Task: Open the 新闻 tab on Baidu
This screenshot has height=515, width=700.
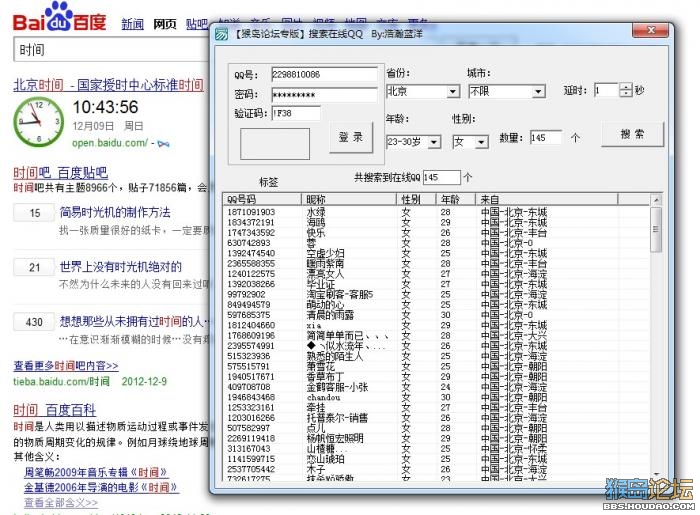Action: (x=133, y=24)
